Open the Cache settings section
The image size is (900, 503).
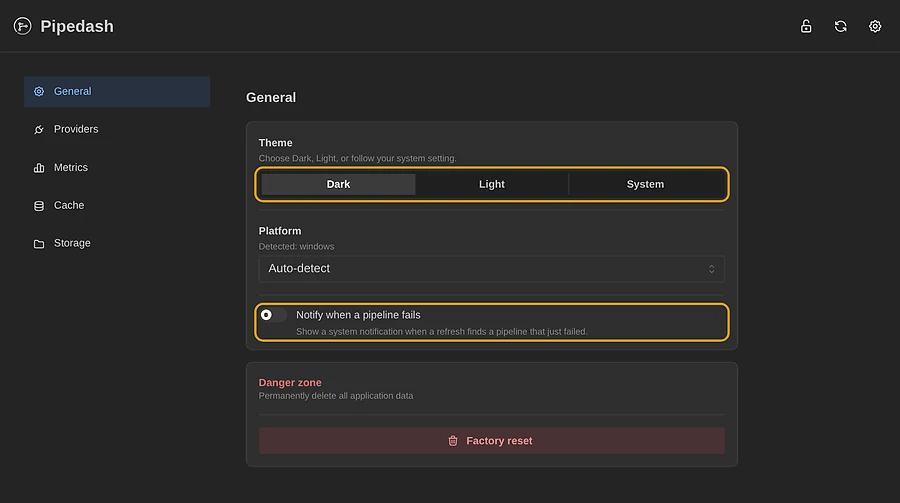(x=117, y=206)
